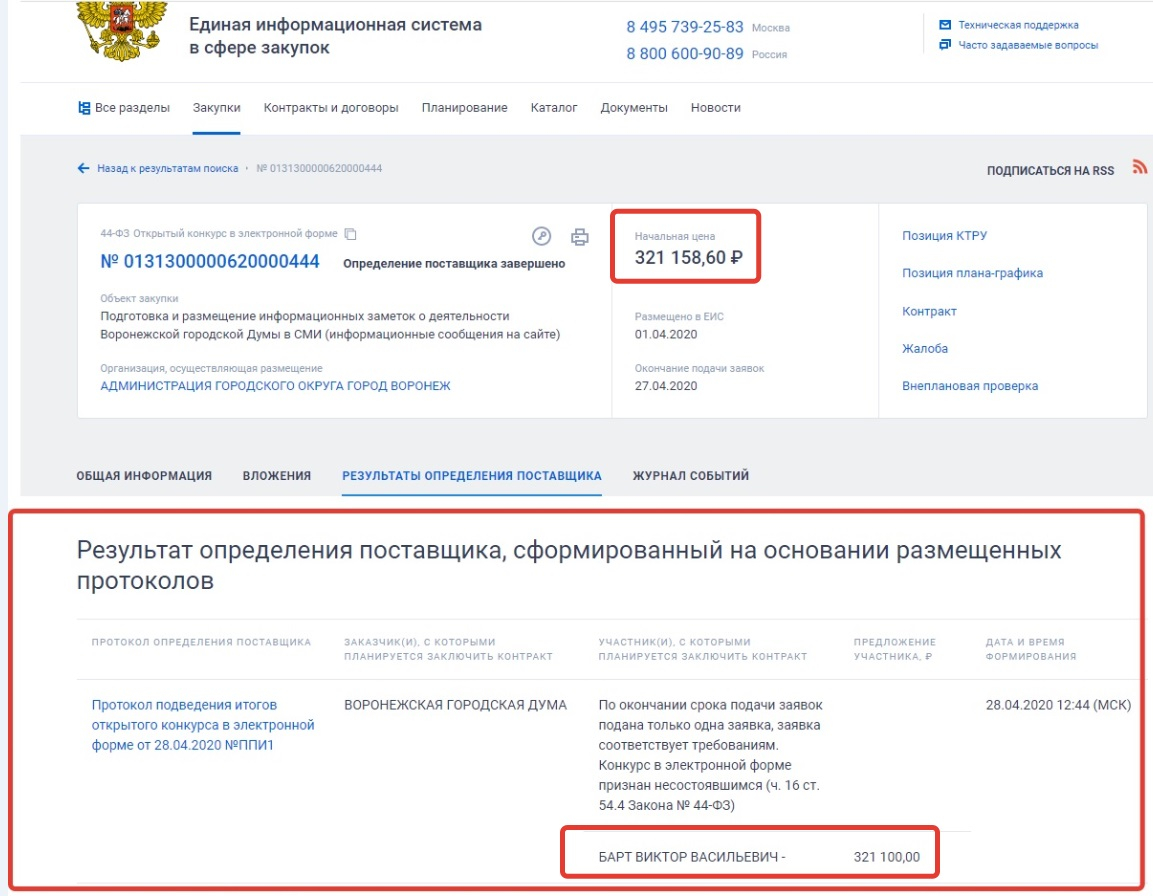The height and width of the screenshot is (896, 1153).
Task: Open the Позиция плана-графика link
Action: pyautogui.click(x=972, y=273)
